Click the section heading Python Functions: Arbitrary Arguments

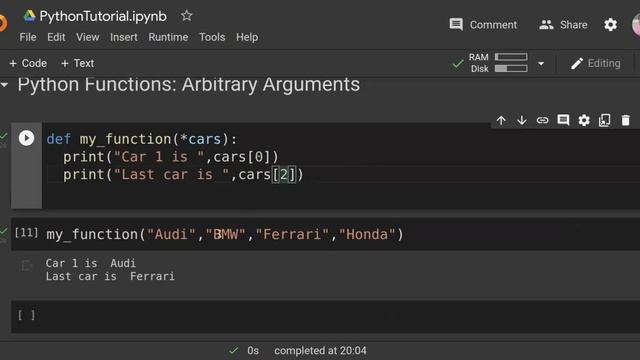coord(189,84)
